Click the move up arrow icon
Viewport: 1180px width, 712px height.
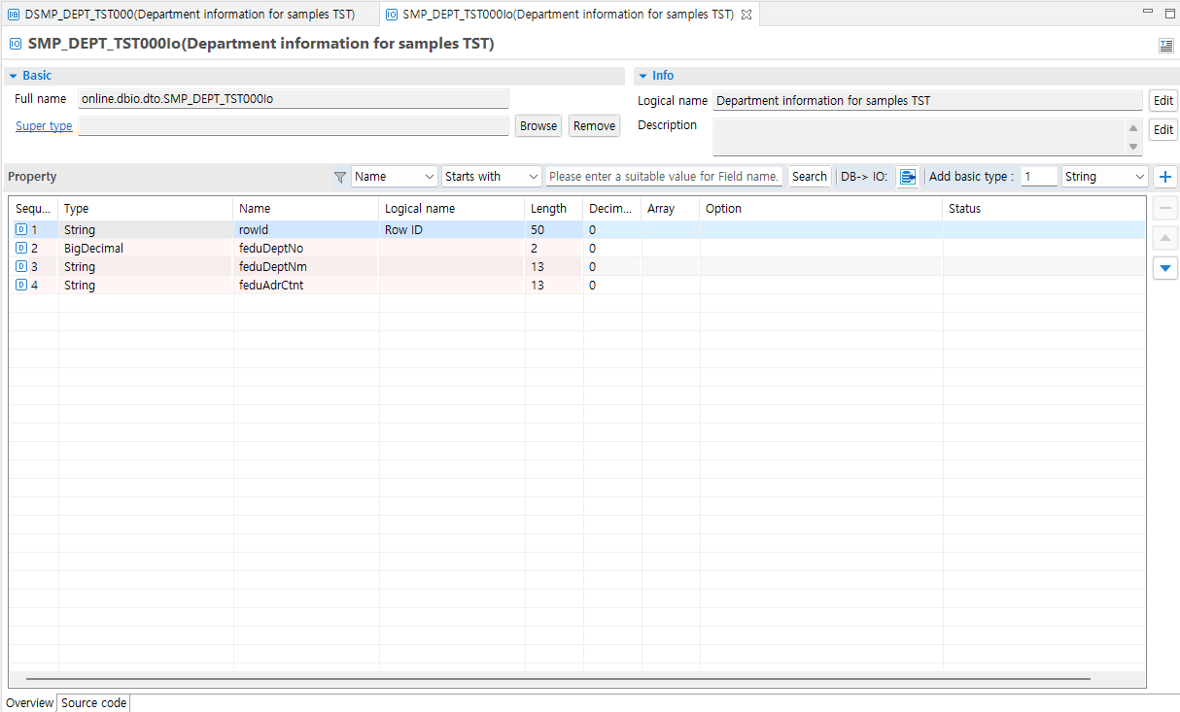[1165, 238]
